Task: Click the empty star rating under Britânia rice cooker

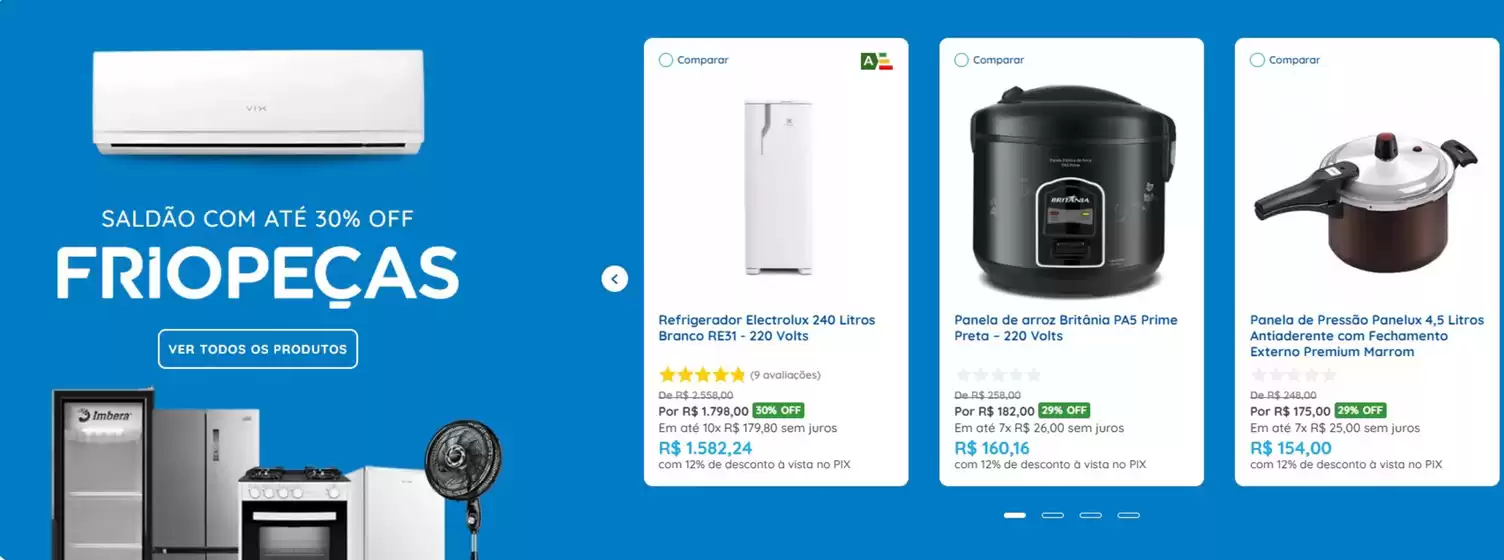Action: coord(998,375)
